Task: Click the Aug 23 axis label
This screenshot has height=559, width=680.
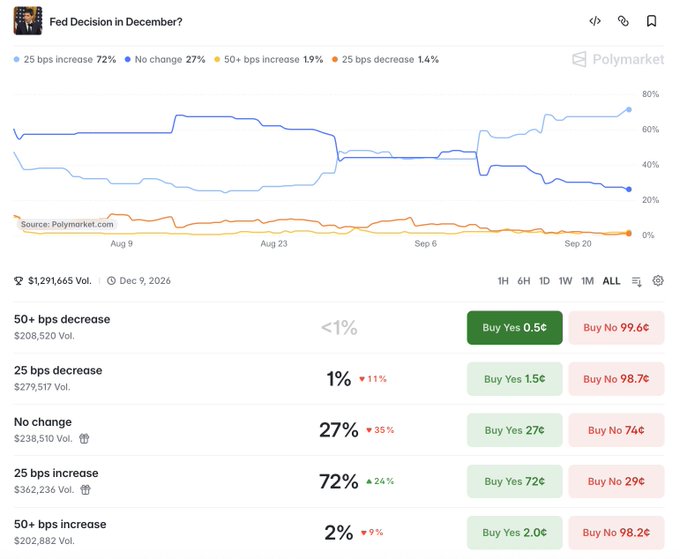Action: click(x=274, y=244)
